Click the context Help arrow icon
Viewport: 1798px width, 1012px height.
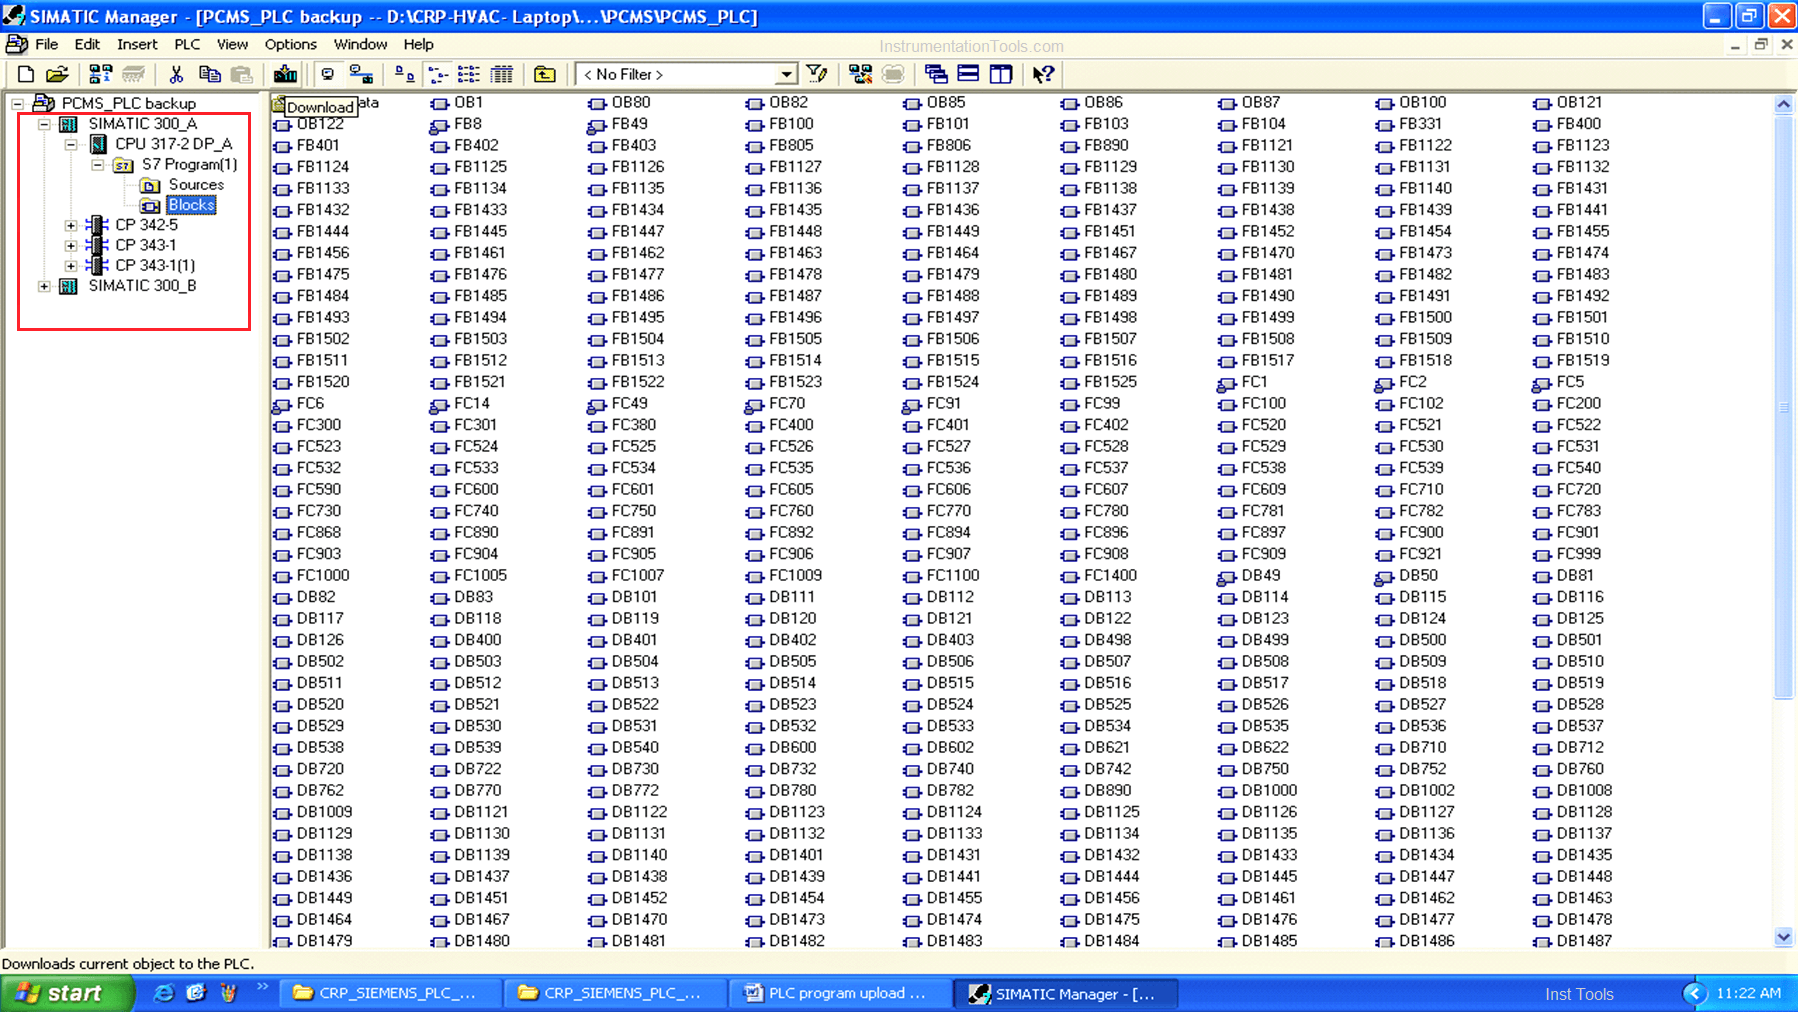(1043, 74)
